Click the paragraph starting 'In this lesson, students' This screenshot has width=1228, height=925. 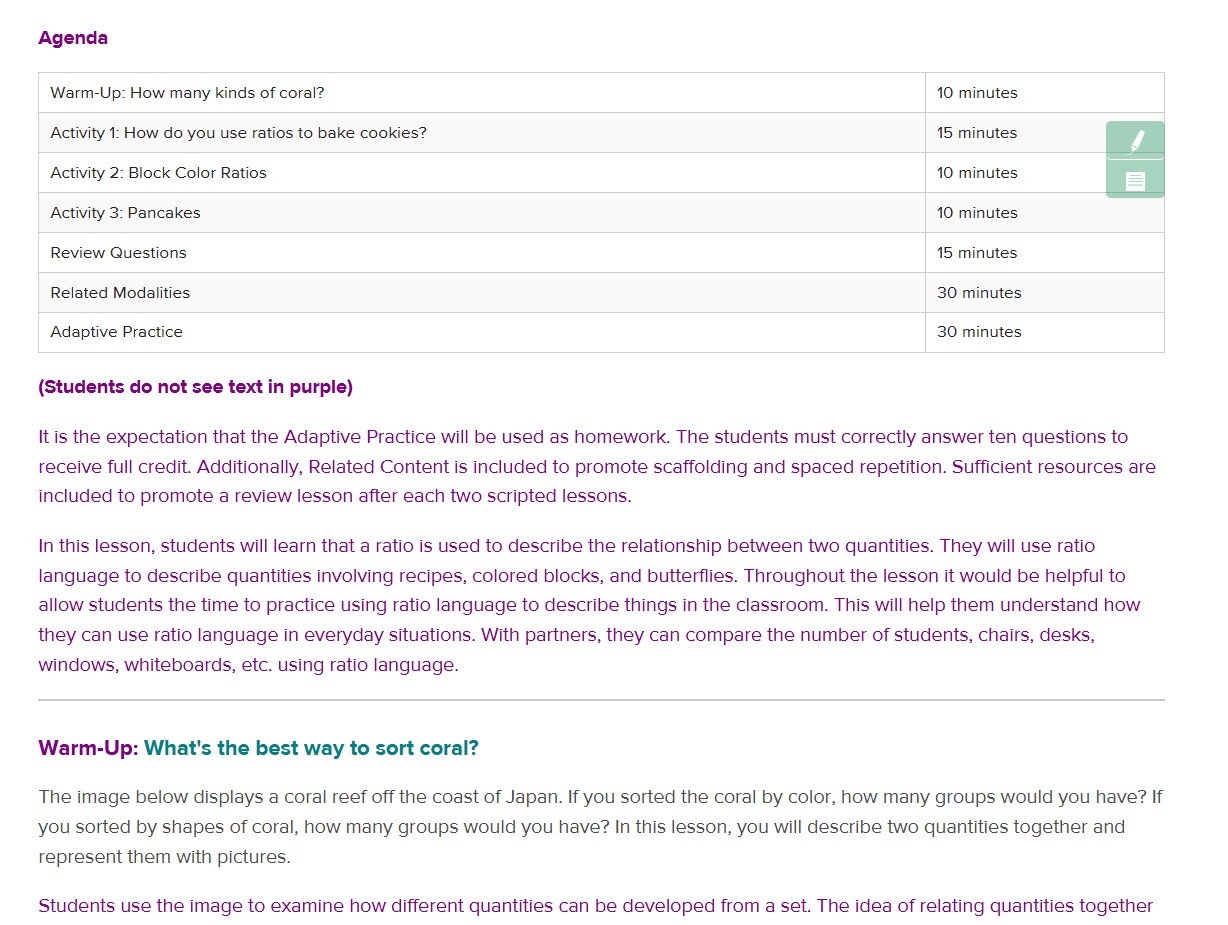590,605
